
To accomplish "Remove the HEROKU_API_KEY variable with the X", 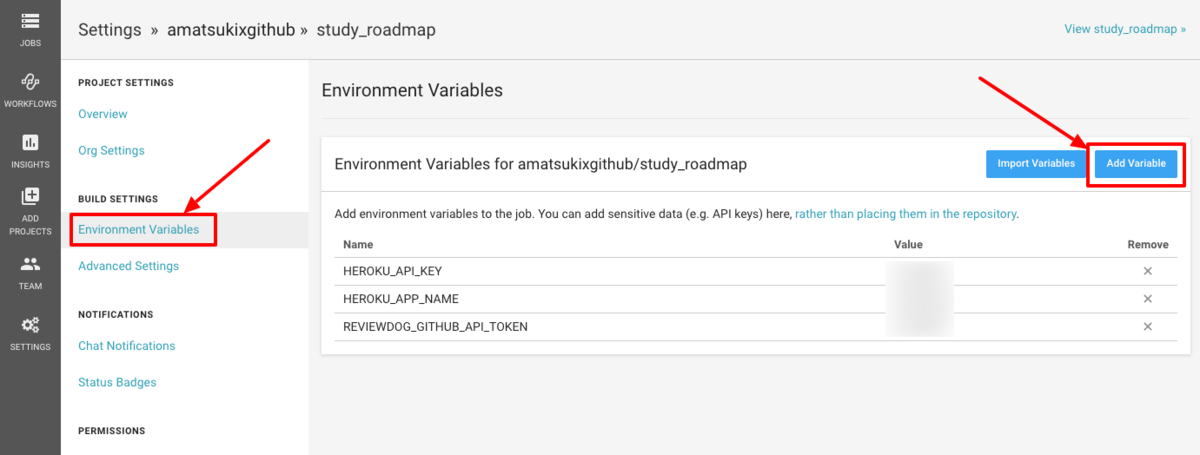I will 1148,271.
